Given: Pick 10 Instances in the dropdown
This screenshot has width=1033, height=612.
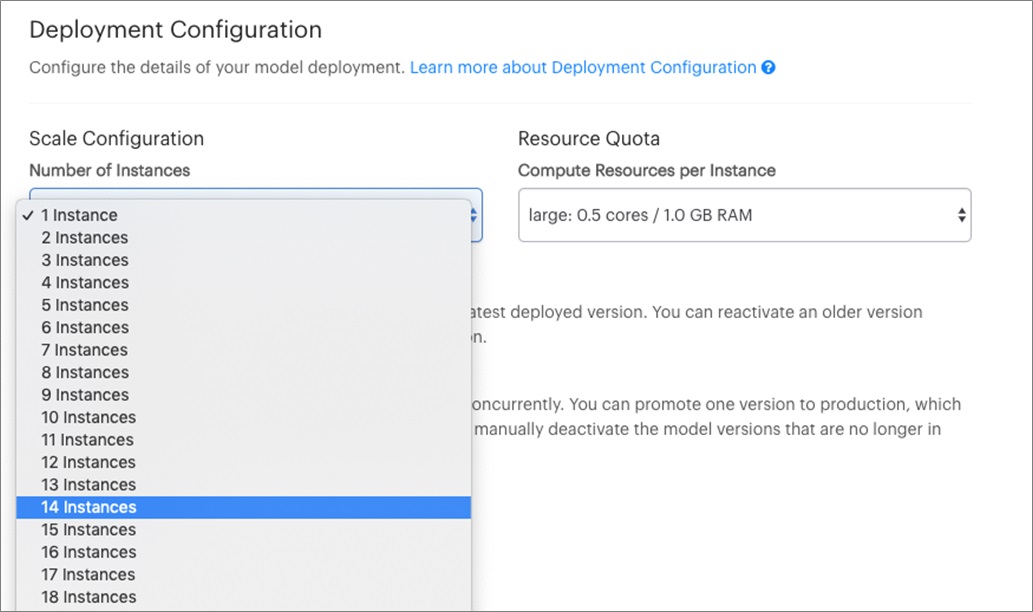Looking at the screenshot, I should pos(244,417).
